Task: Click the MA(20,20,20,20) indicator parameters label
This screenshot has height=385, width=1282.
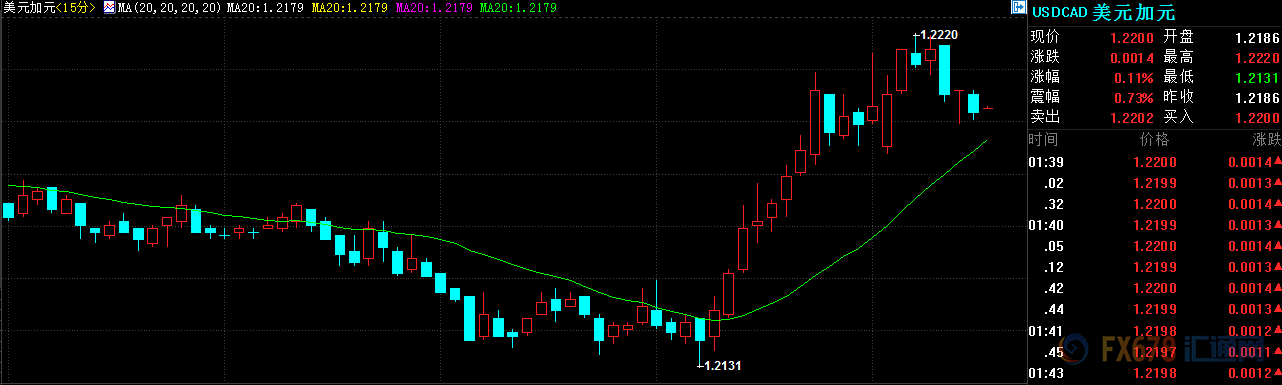Action: click(169, 7)
